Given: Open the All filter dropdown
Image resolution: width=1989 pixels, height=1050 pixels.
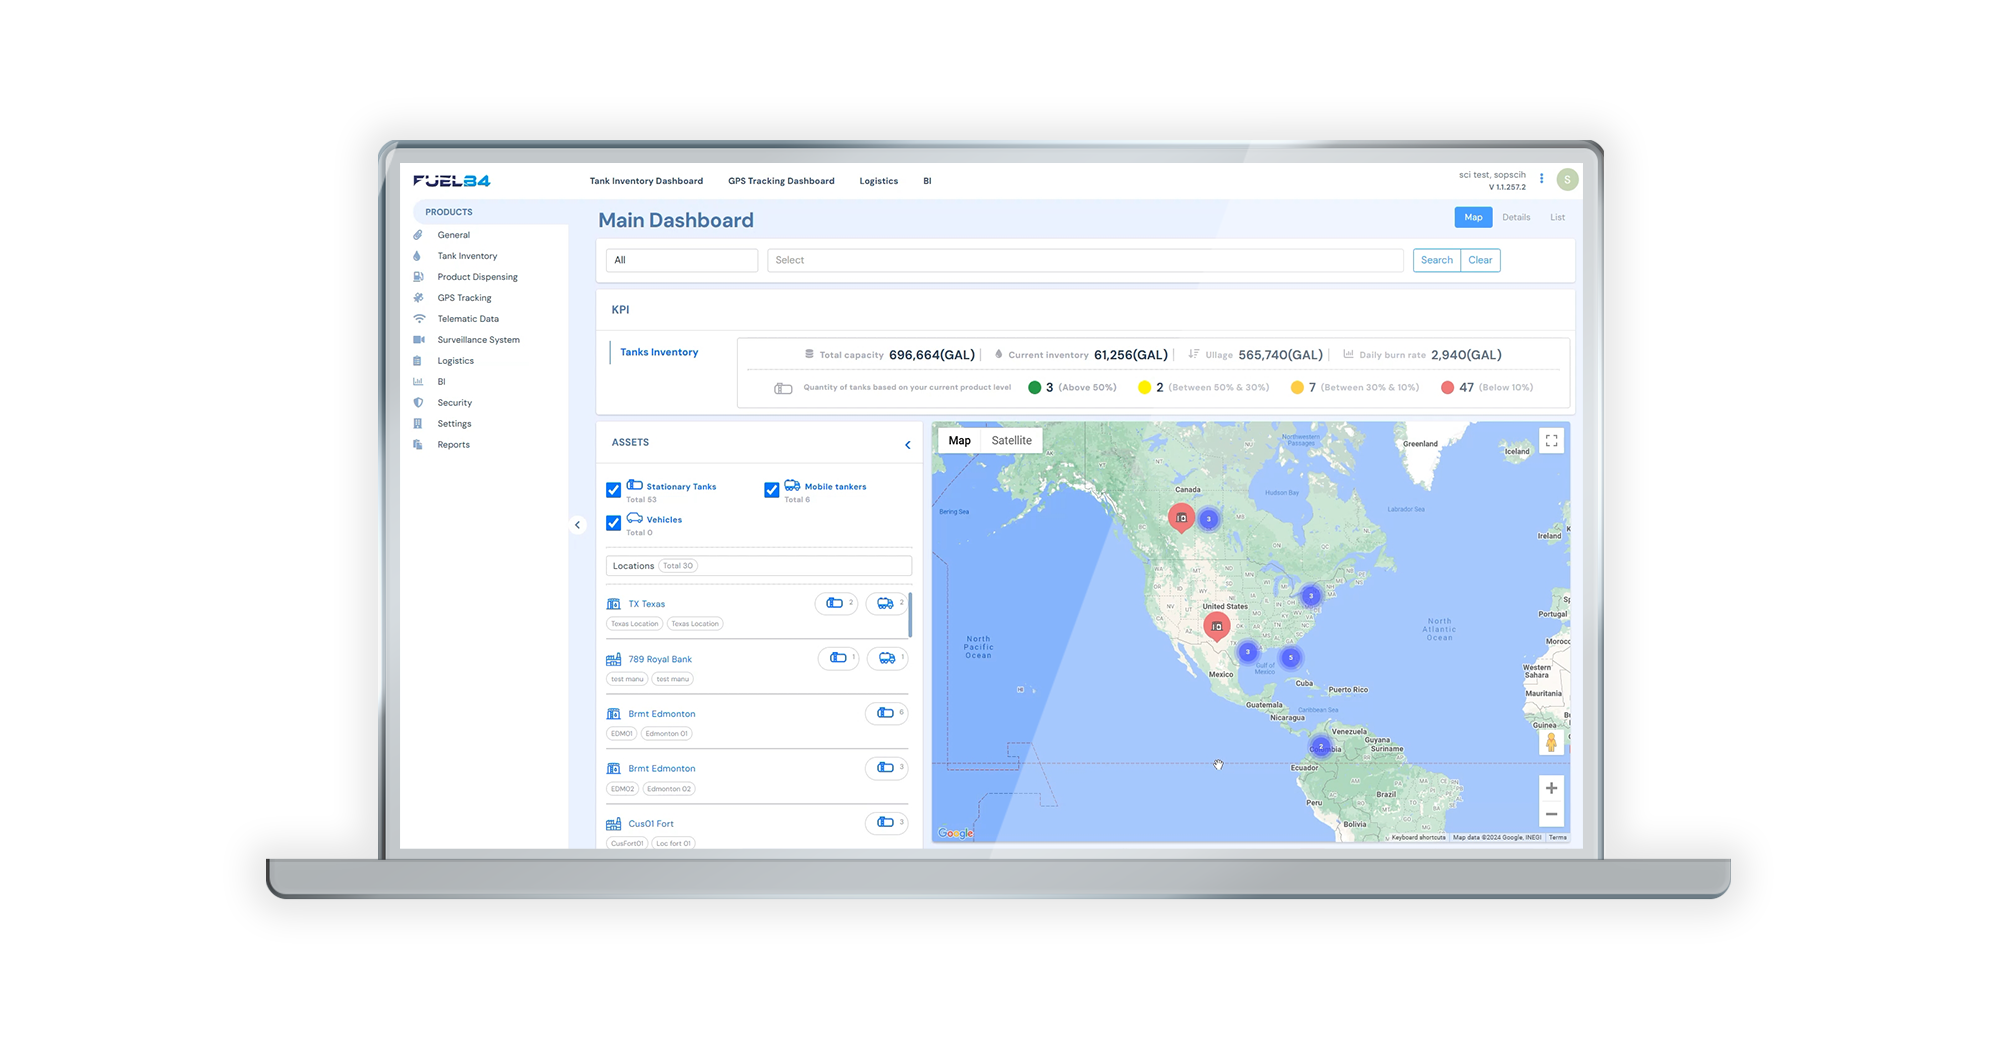Looking at the screenshot, I should 681,260.
